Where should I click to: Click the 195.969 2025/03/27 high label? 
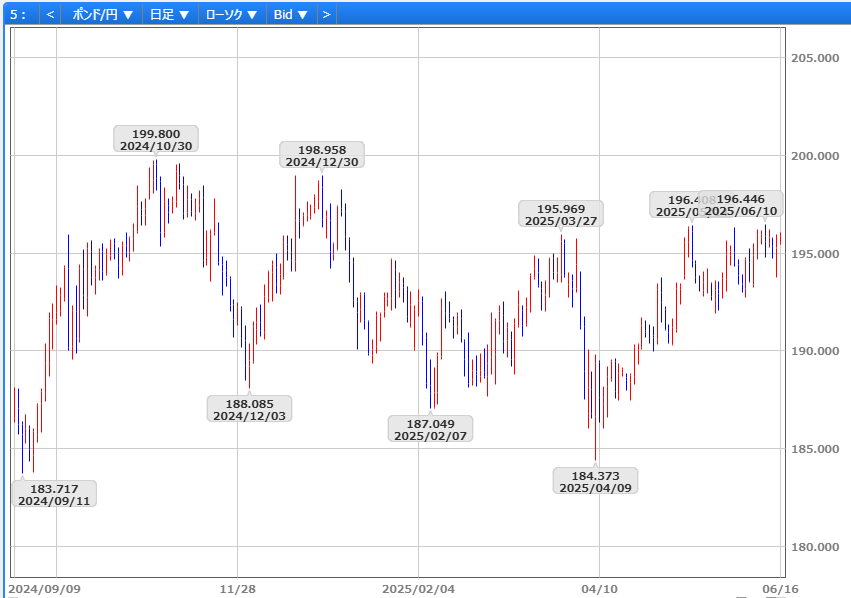[561, 214]
